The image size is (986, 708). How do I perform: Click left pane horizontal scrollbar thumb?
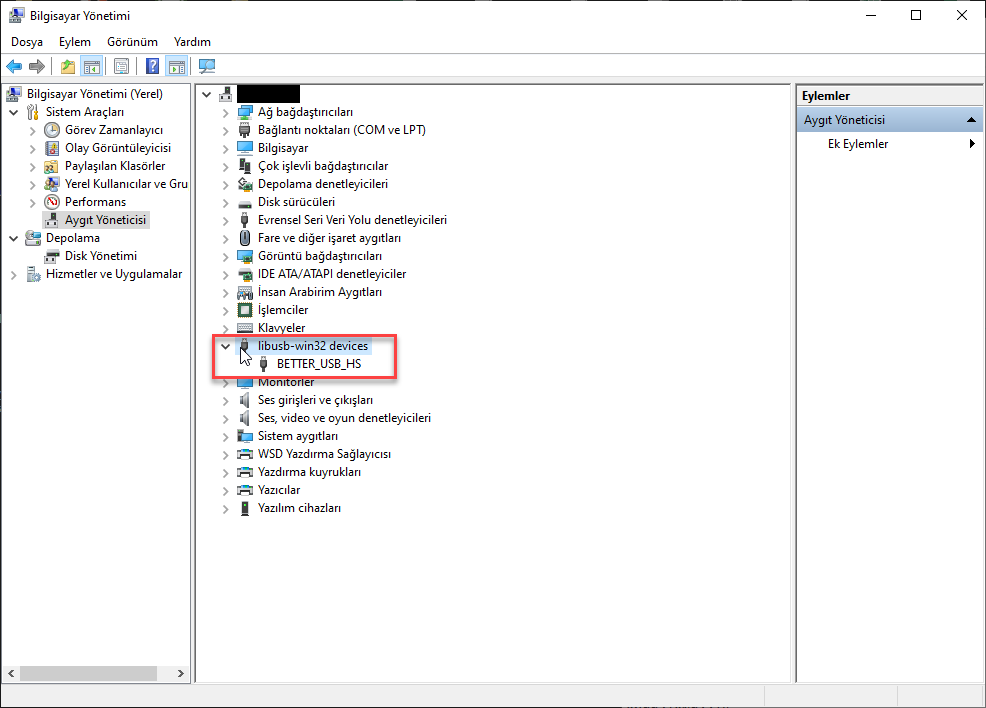(x=88, y=673)
